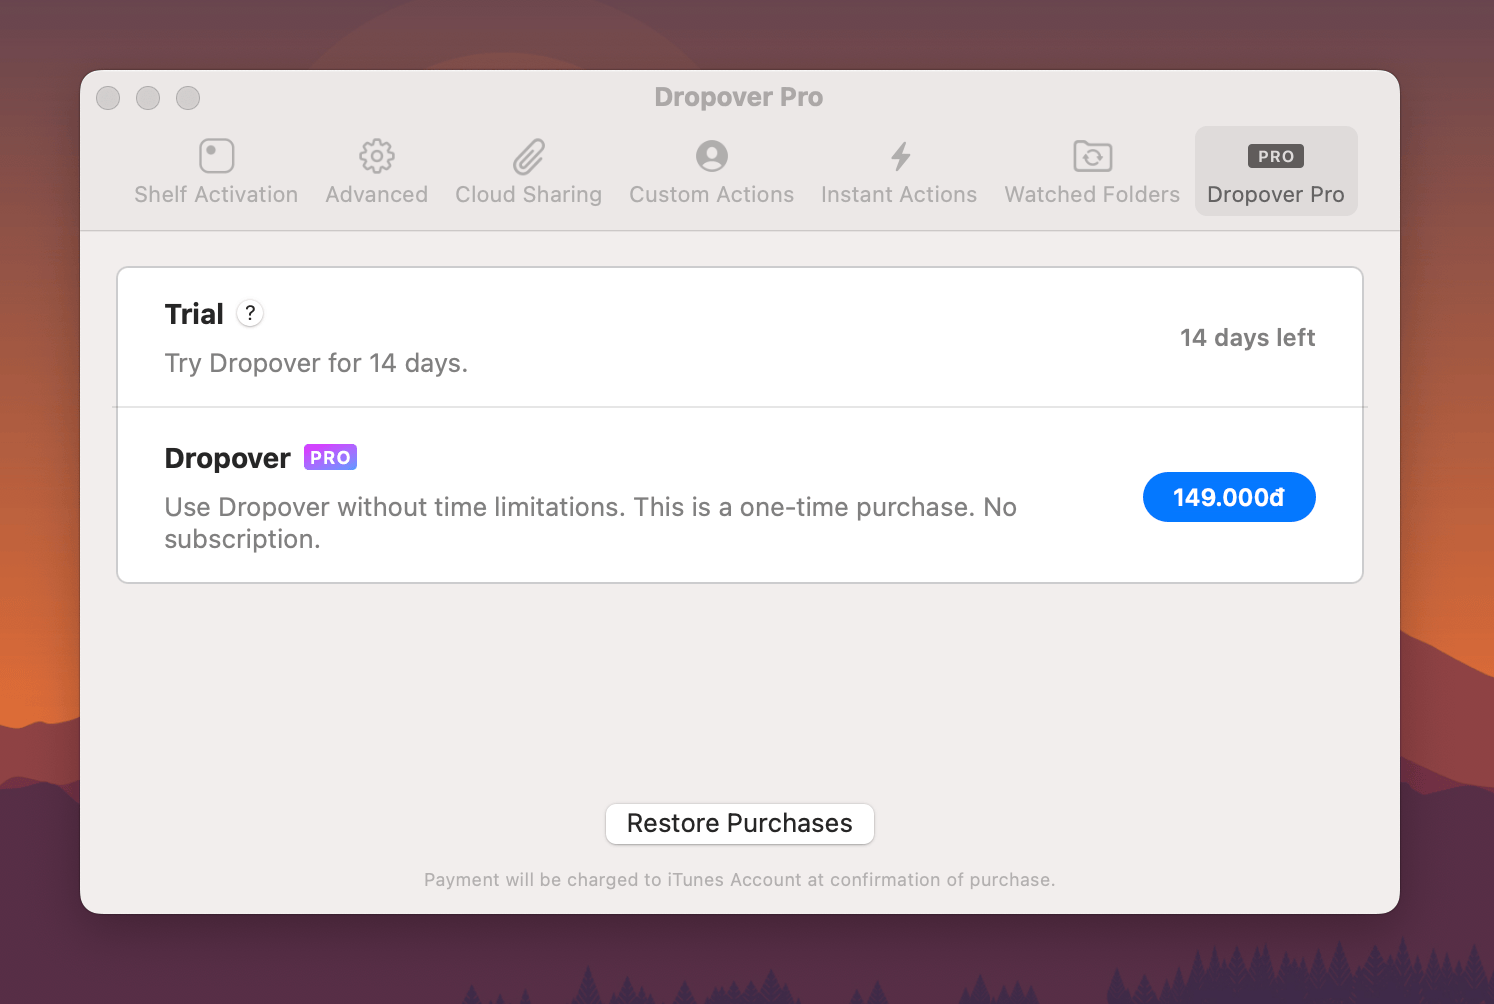
Task: Click the one-time purchase description text
Action: coord(590,523)
